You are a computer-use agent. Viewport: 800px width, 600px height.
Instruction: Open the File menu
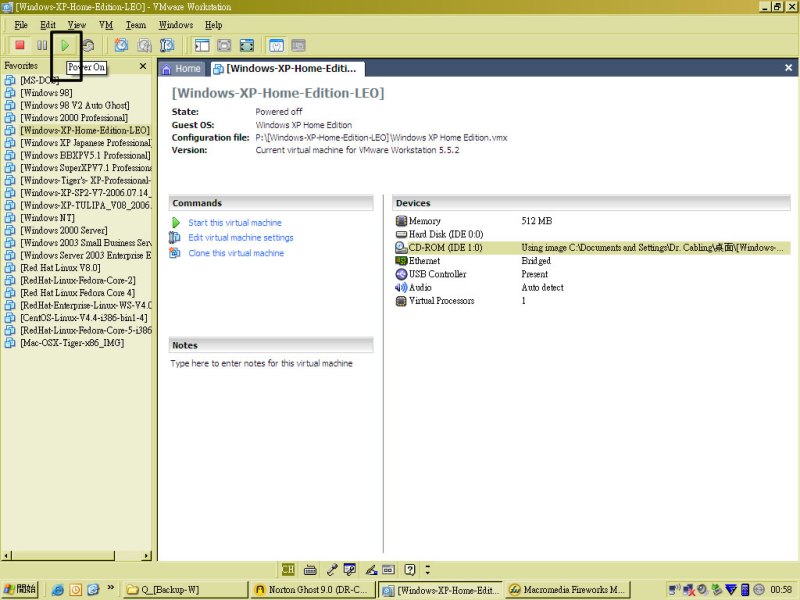tap(21, 25)
